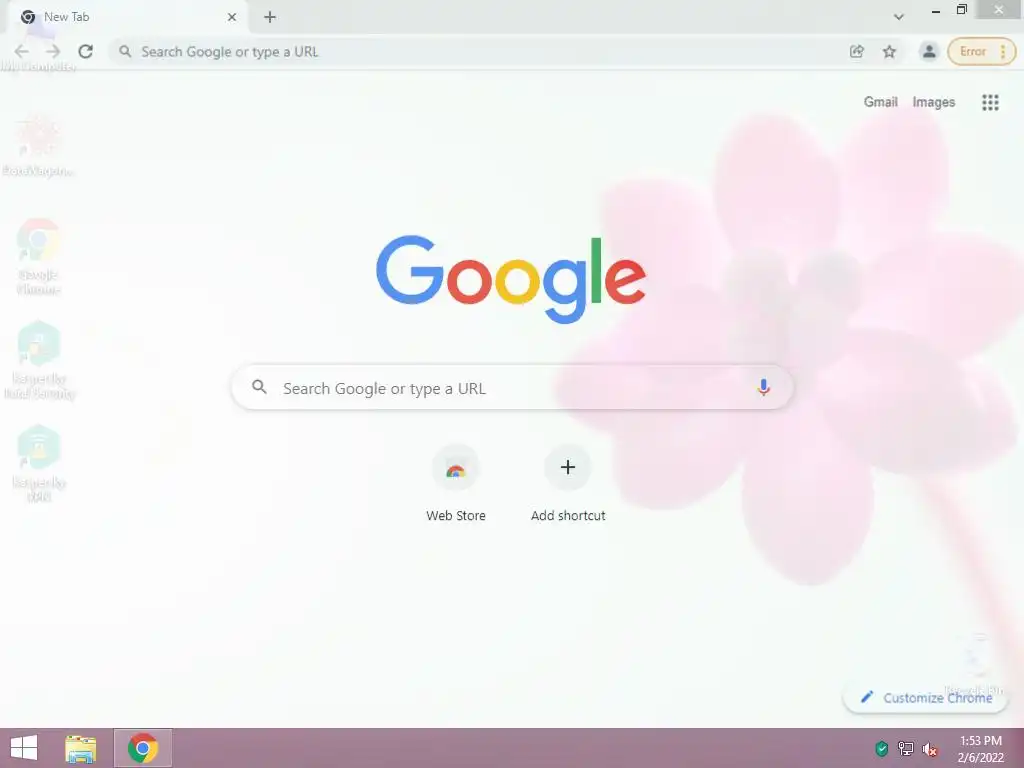Screen dimensions: 1024x768
Task: Open a new tab with plus button
Action: point(270,17)
